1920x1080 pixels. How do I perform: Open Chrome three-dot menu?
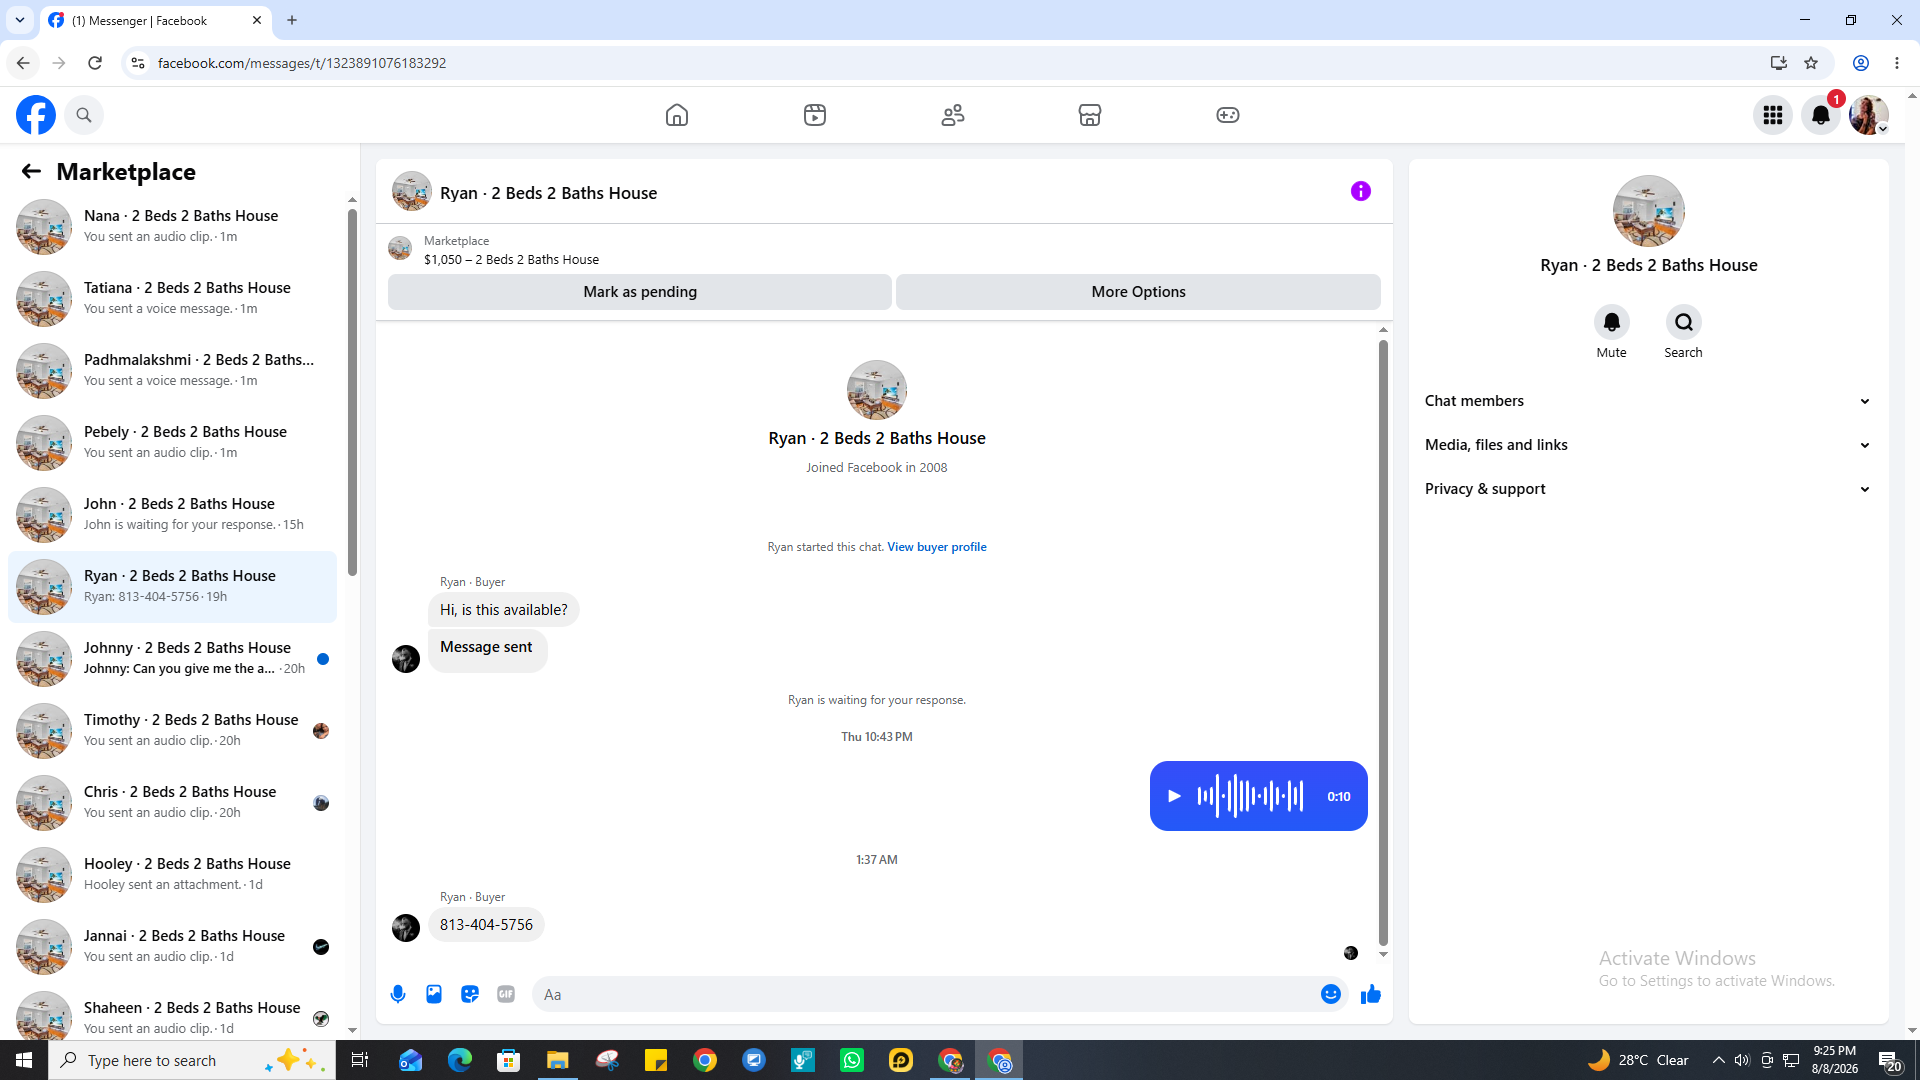pyautogui.click(x=1897, y=63)
